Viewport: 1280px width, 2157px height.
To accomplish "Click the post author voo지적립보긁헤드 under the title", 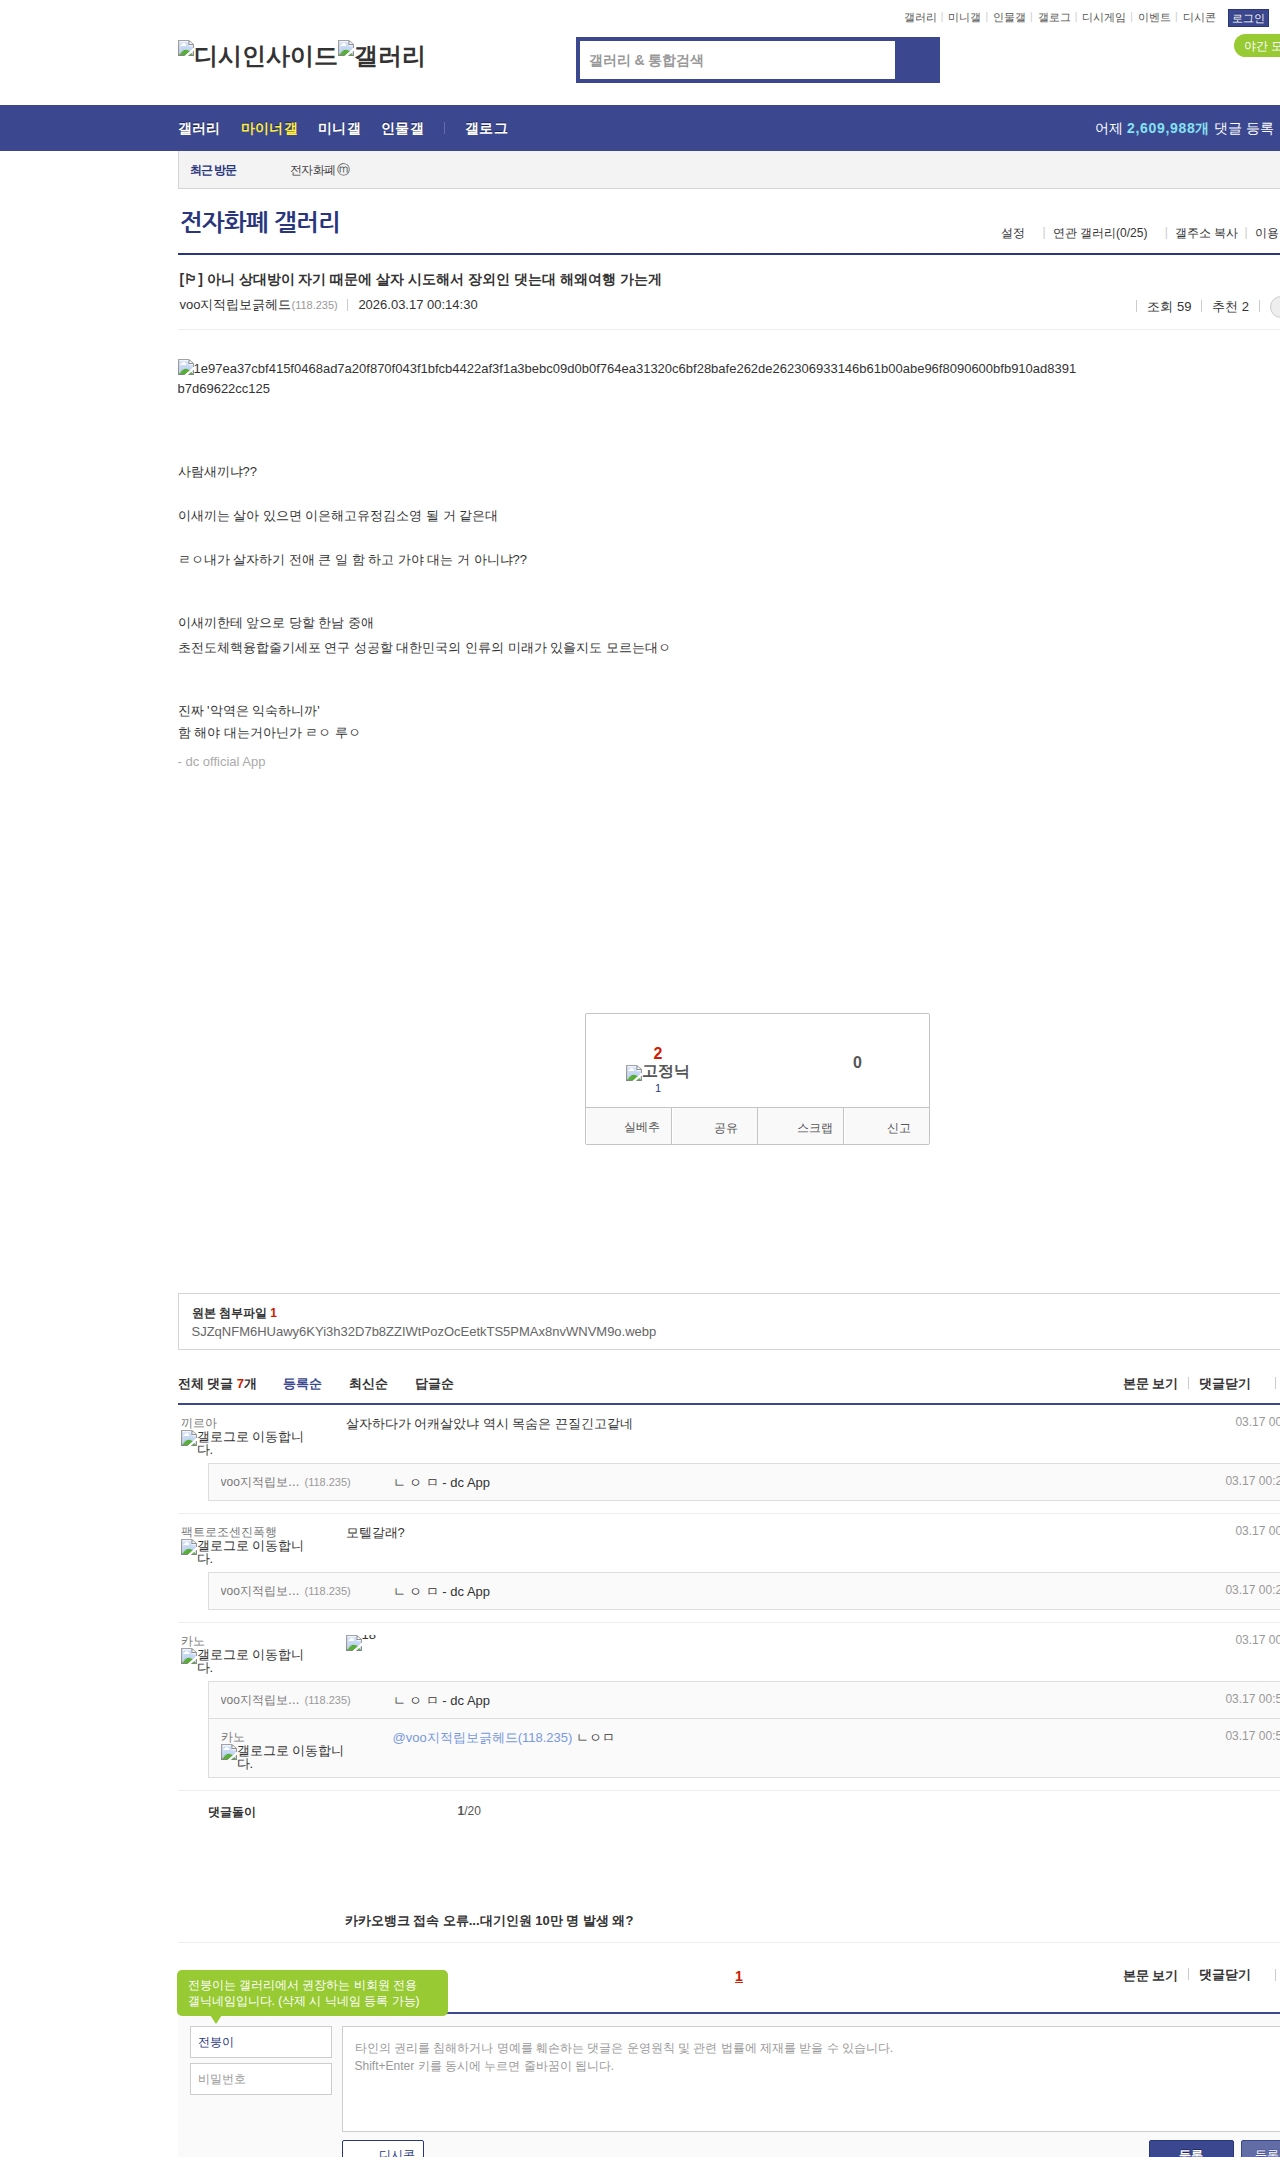I will pos(235,305).
